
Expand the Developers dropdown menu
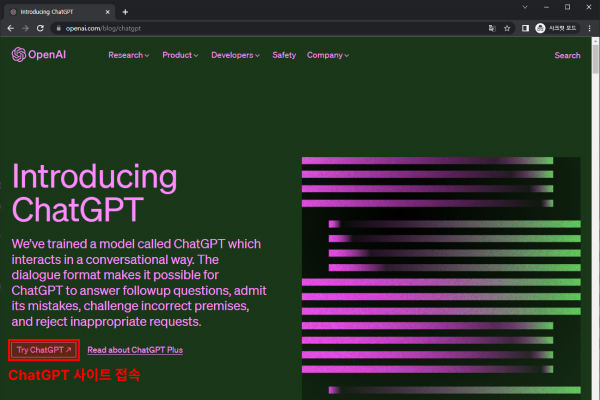236,55
